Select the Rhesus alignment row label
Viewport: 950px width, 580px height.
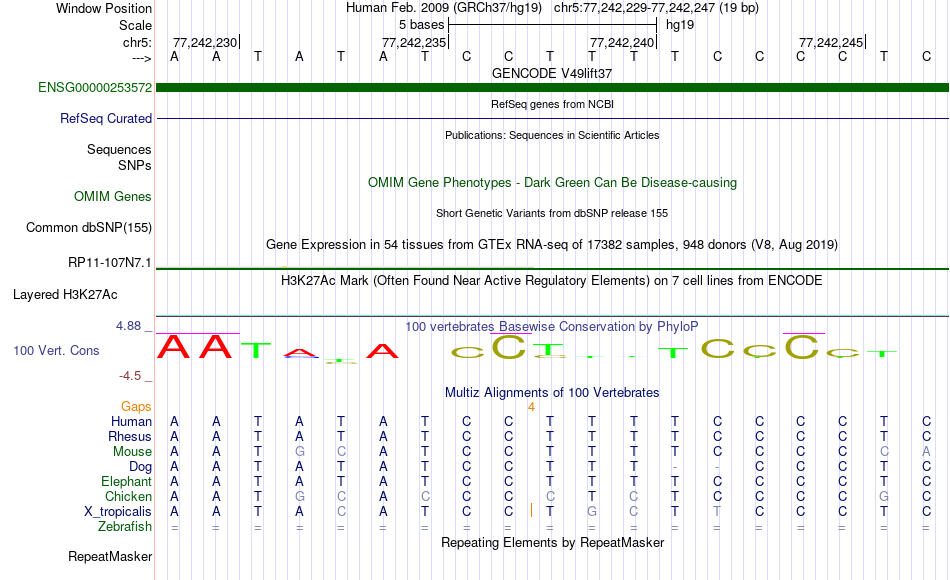[x=130, y=436]
